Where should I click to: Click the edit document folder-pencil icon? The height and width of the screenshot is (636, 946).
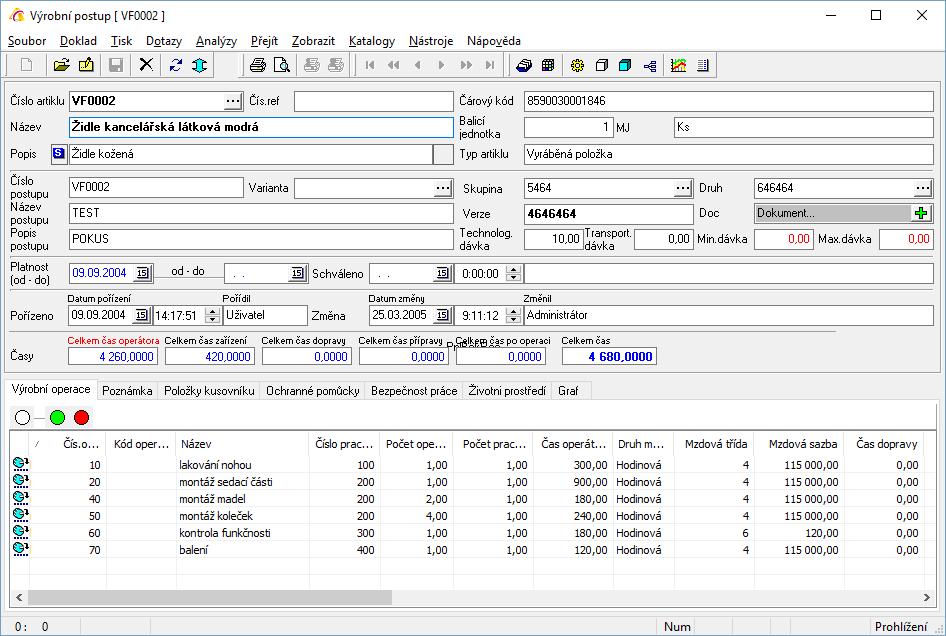click(86, 65)
